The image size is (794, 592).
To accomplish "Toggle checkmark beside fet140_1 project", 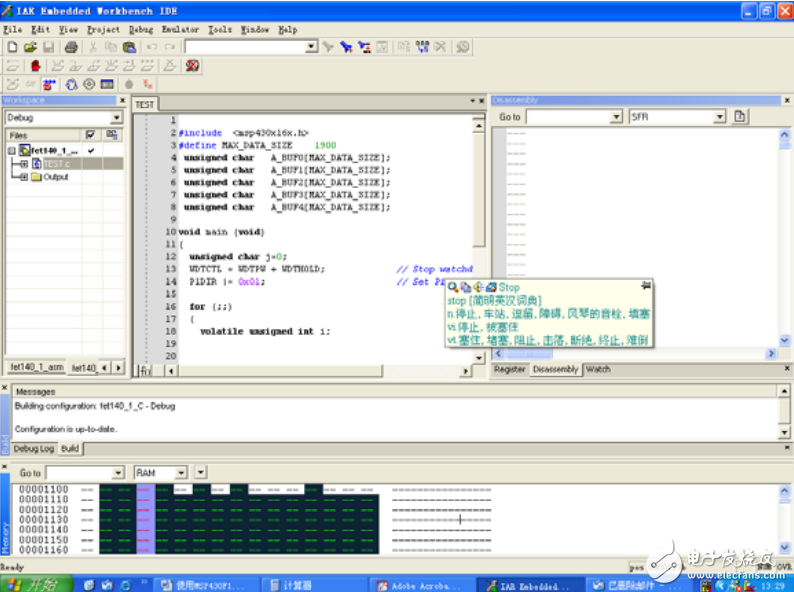I will pyautogui.click(x=91, y=150).
